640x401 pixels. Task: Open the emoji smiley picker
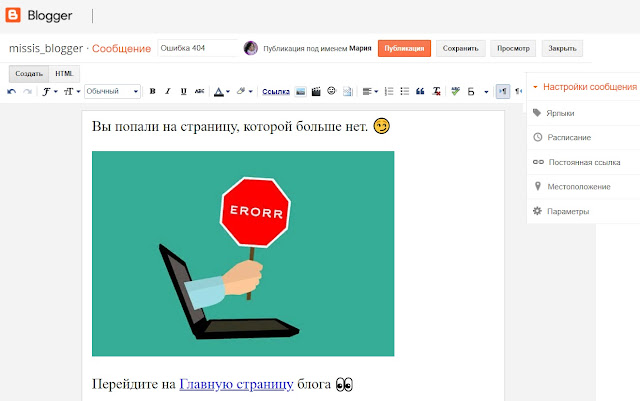(331, 91)
